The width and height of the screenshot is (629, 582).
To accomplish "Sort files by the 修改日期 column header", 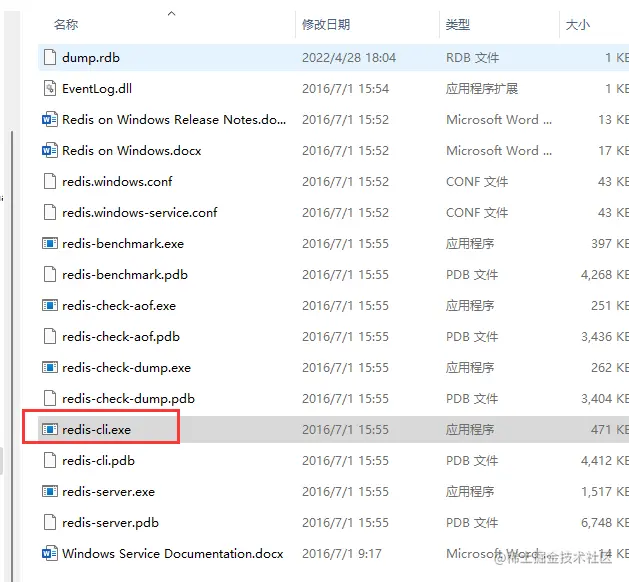I will pos(326,25).
